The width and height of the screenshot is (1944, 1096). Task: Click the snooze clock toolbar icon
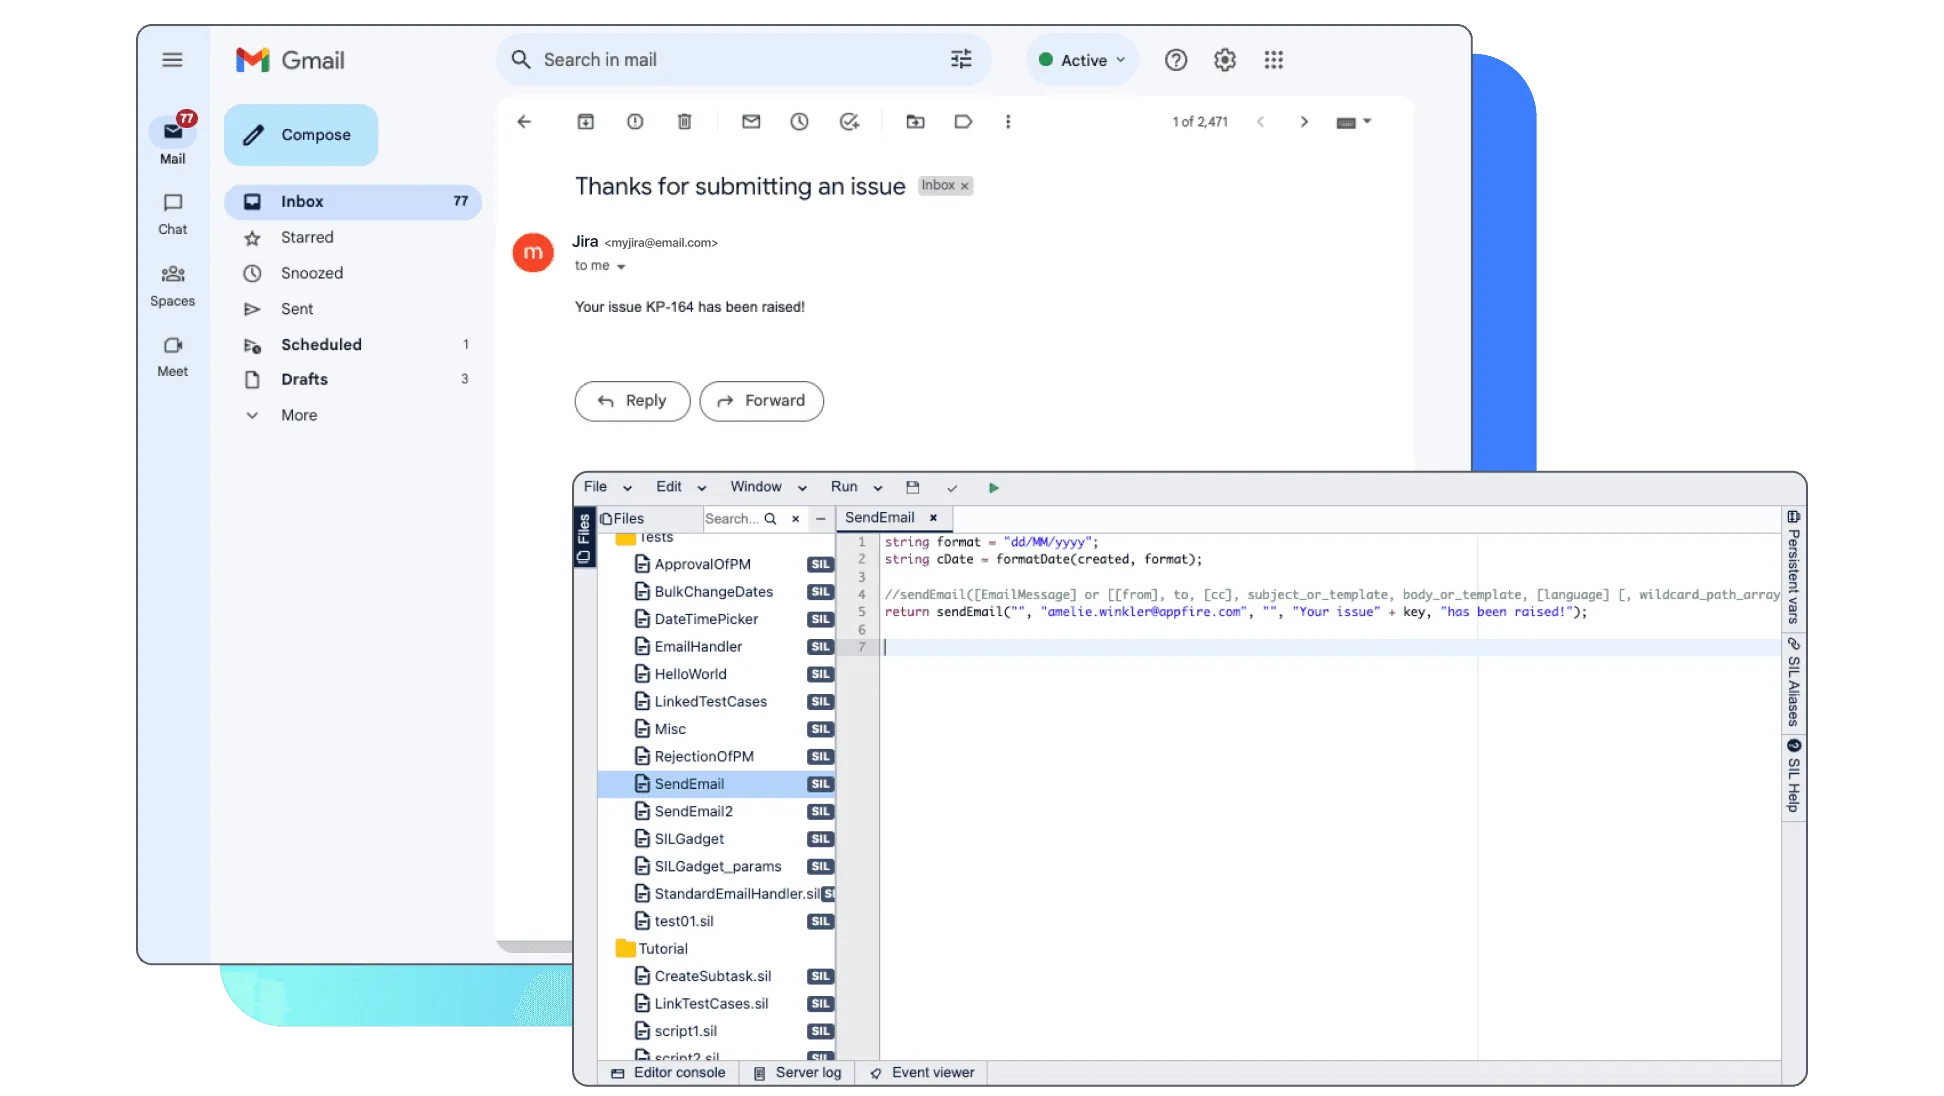click(799, 122)
